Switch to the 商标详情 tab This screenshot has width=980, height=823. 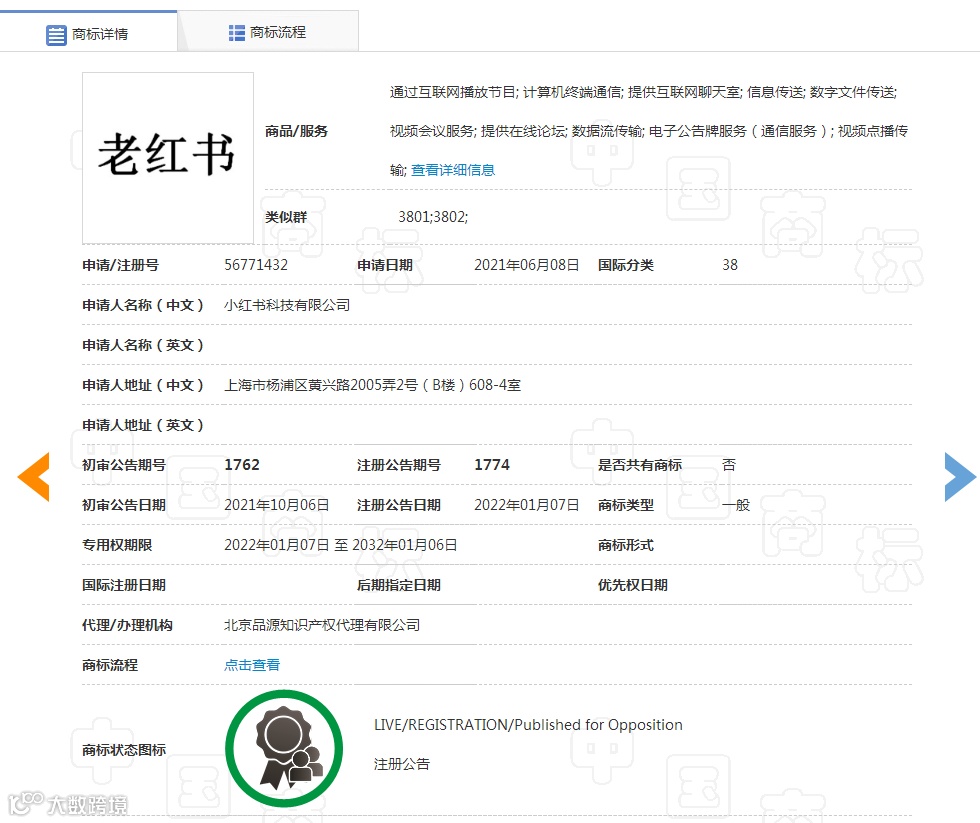[x=88, y=32]
